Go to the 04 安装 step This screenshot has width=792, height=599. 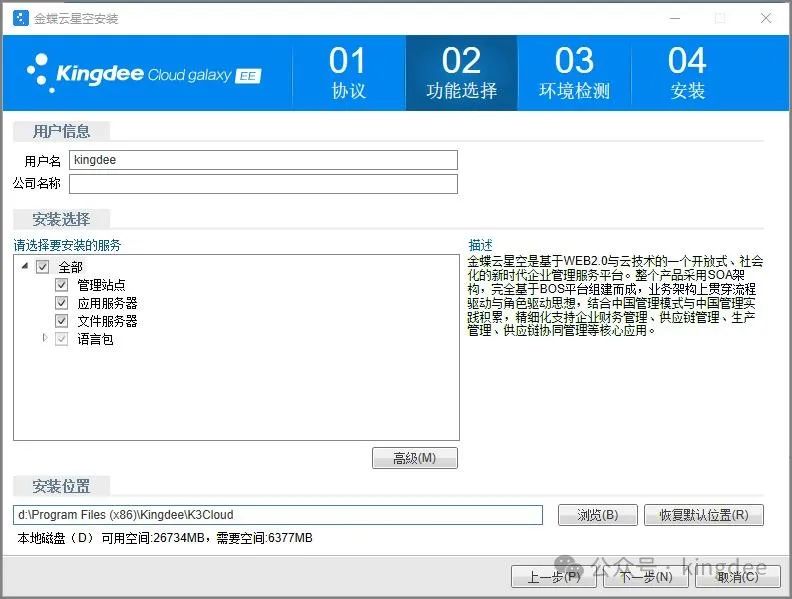coord(687,73)
